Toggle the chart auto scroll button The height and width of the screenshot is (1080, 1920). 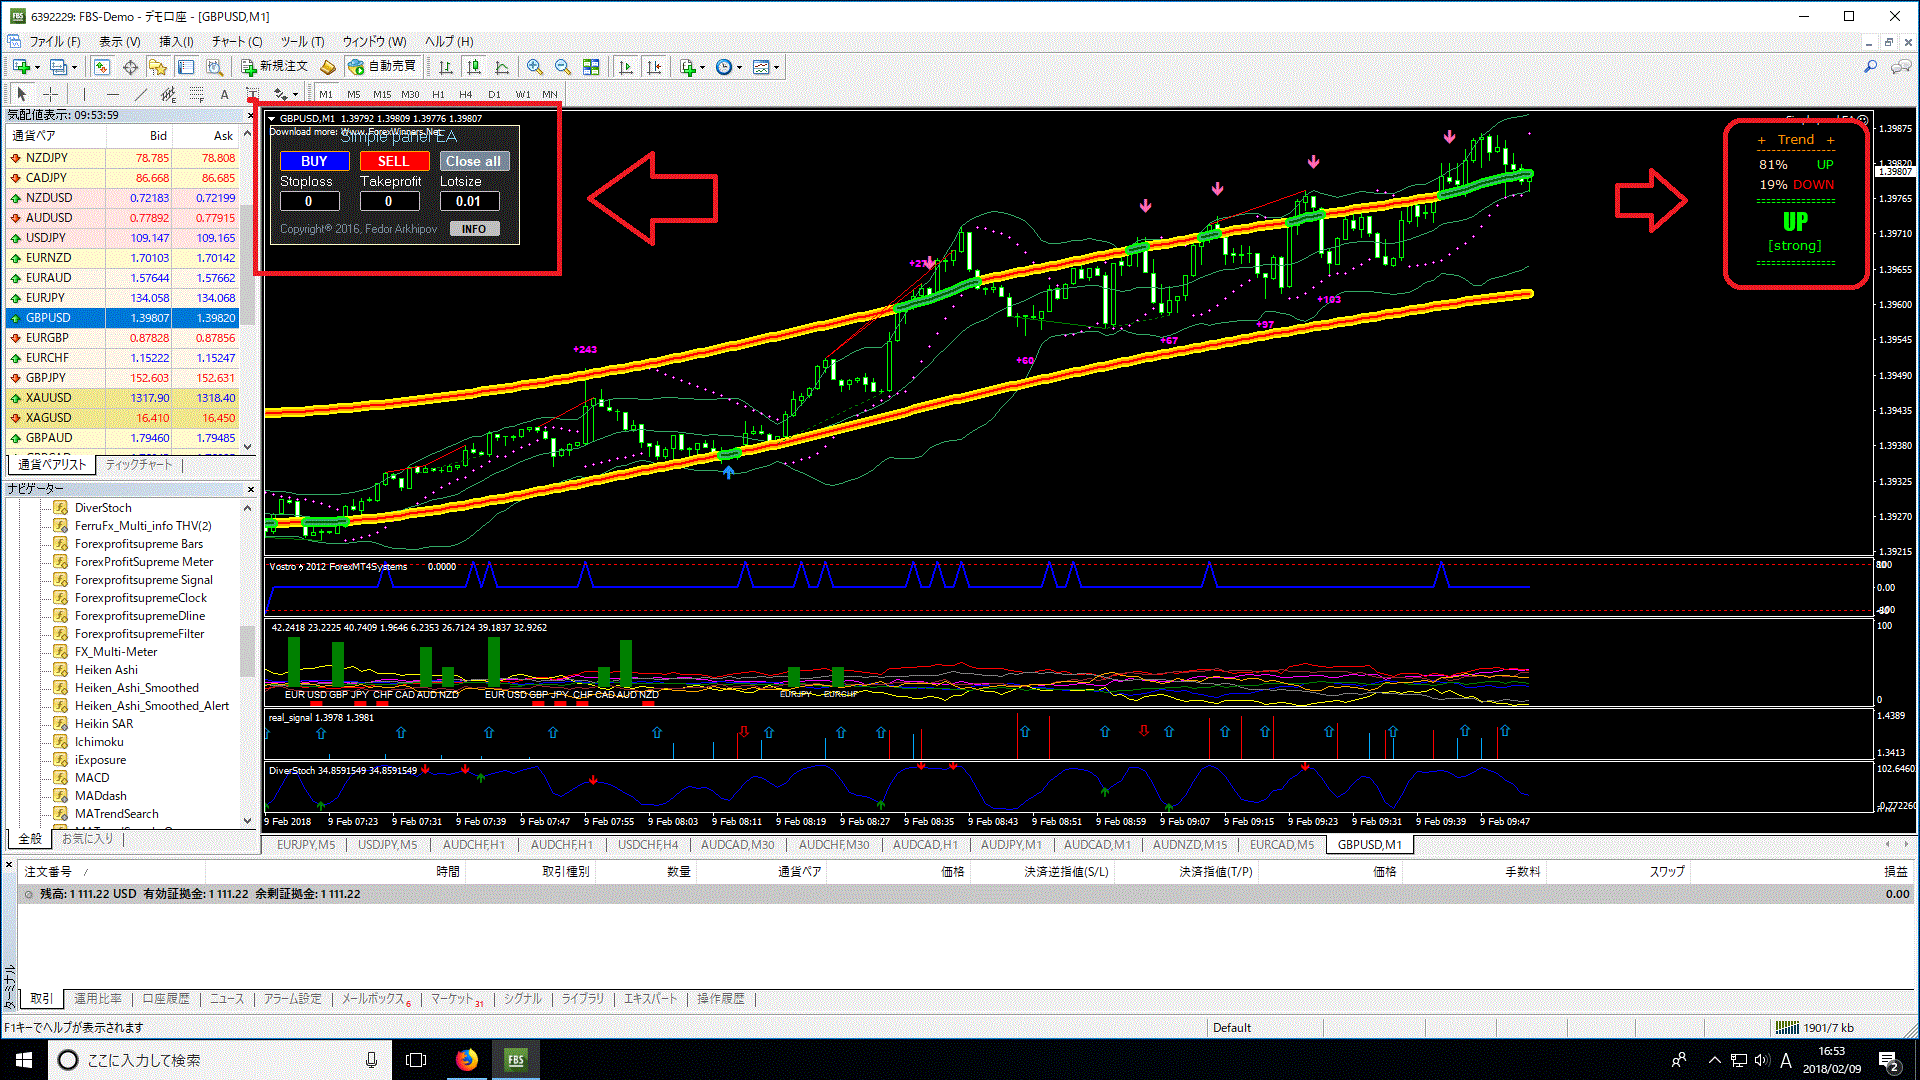626,67
